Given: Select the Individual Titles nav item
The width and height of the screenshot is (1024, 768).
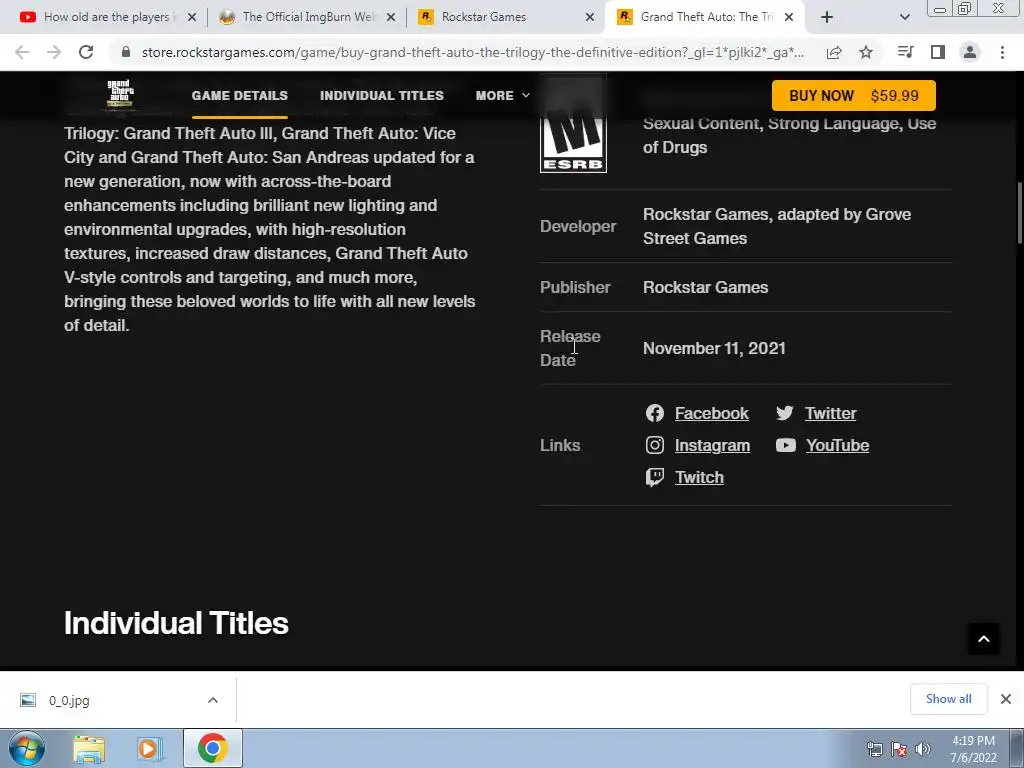Looking at the screenshot, I should [x=381, y=95].
